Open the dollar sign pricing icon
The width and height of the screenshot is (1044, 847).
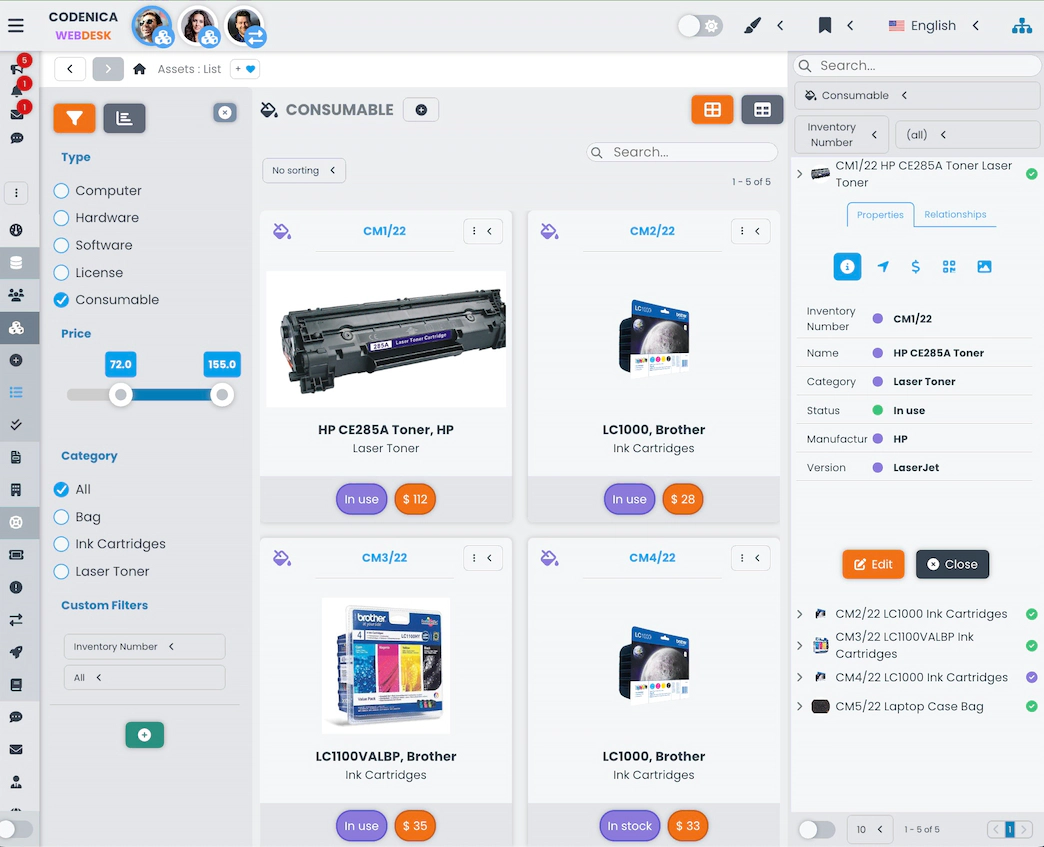(x=916, y=267)
